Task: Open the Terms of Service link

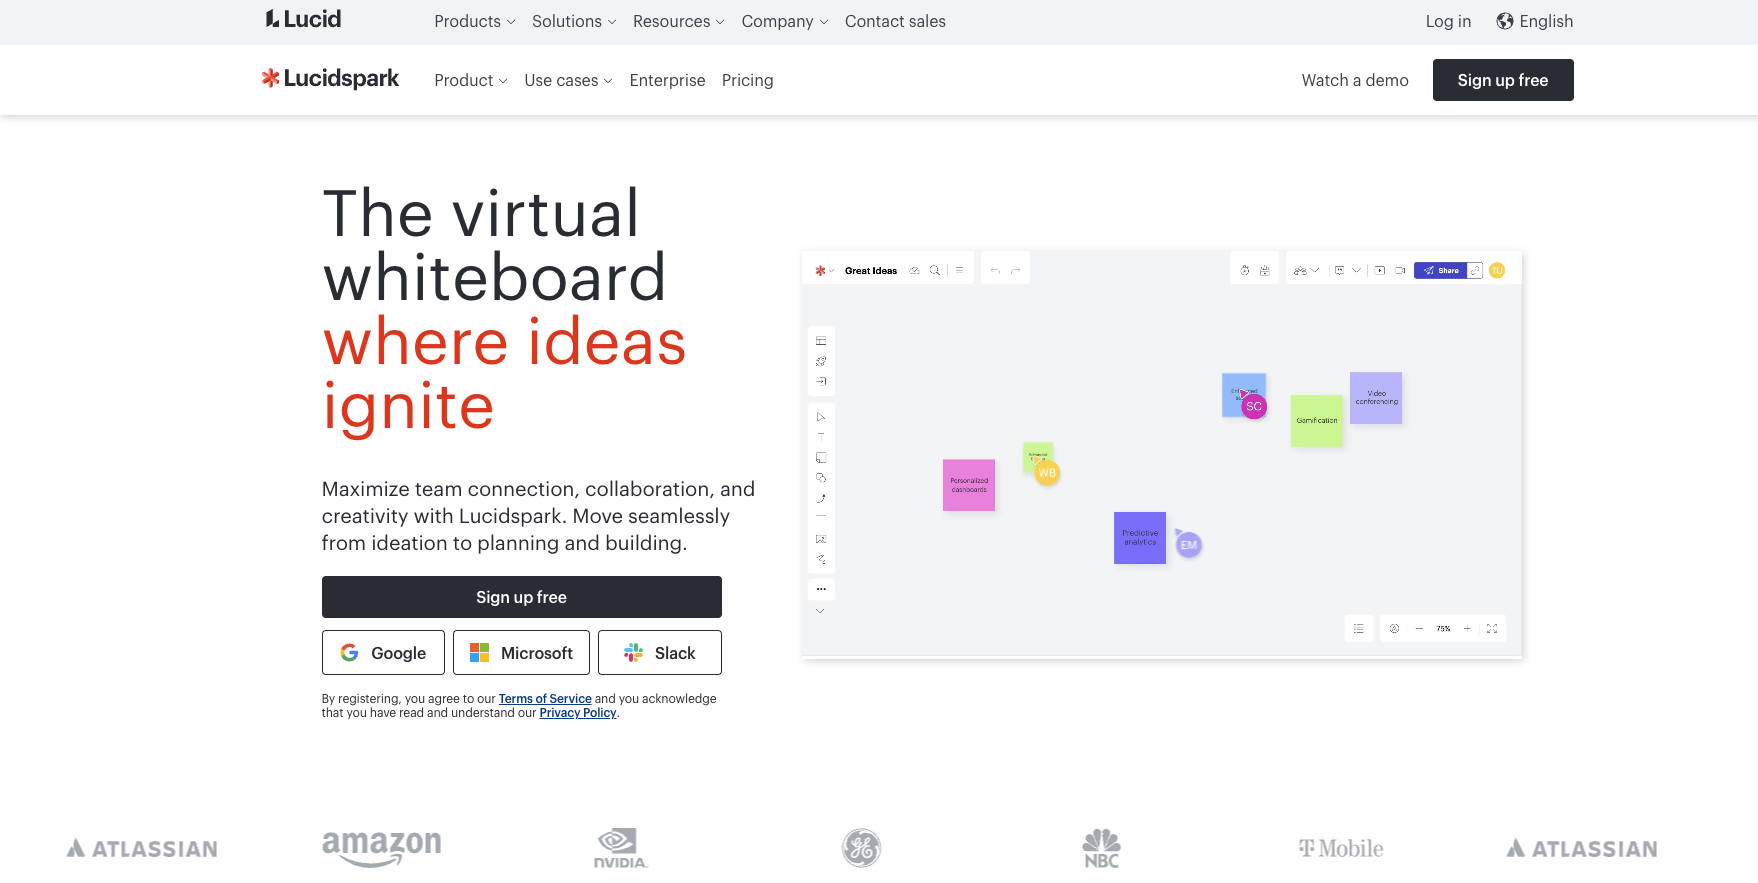Action: coord(545,699)
